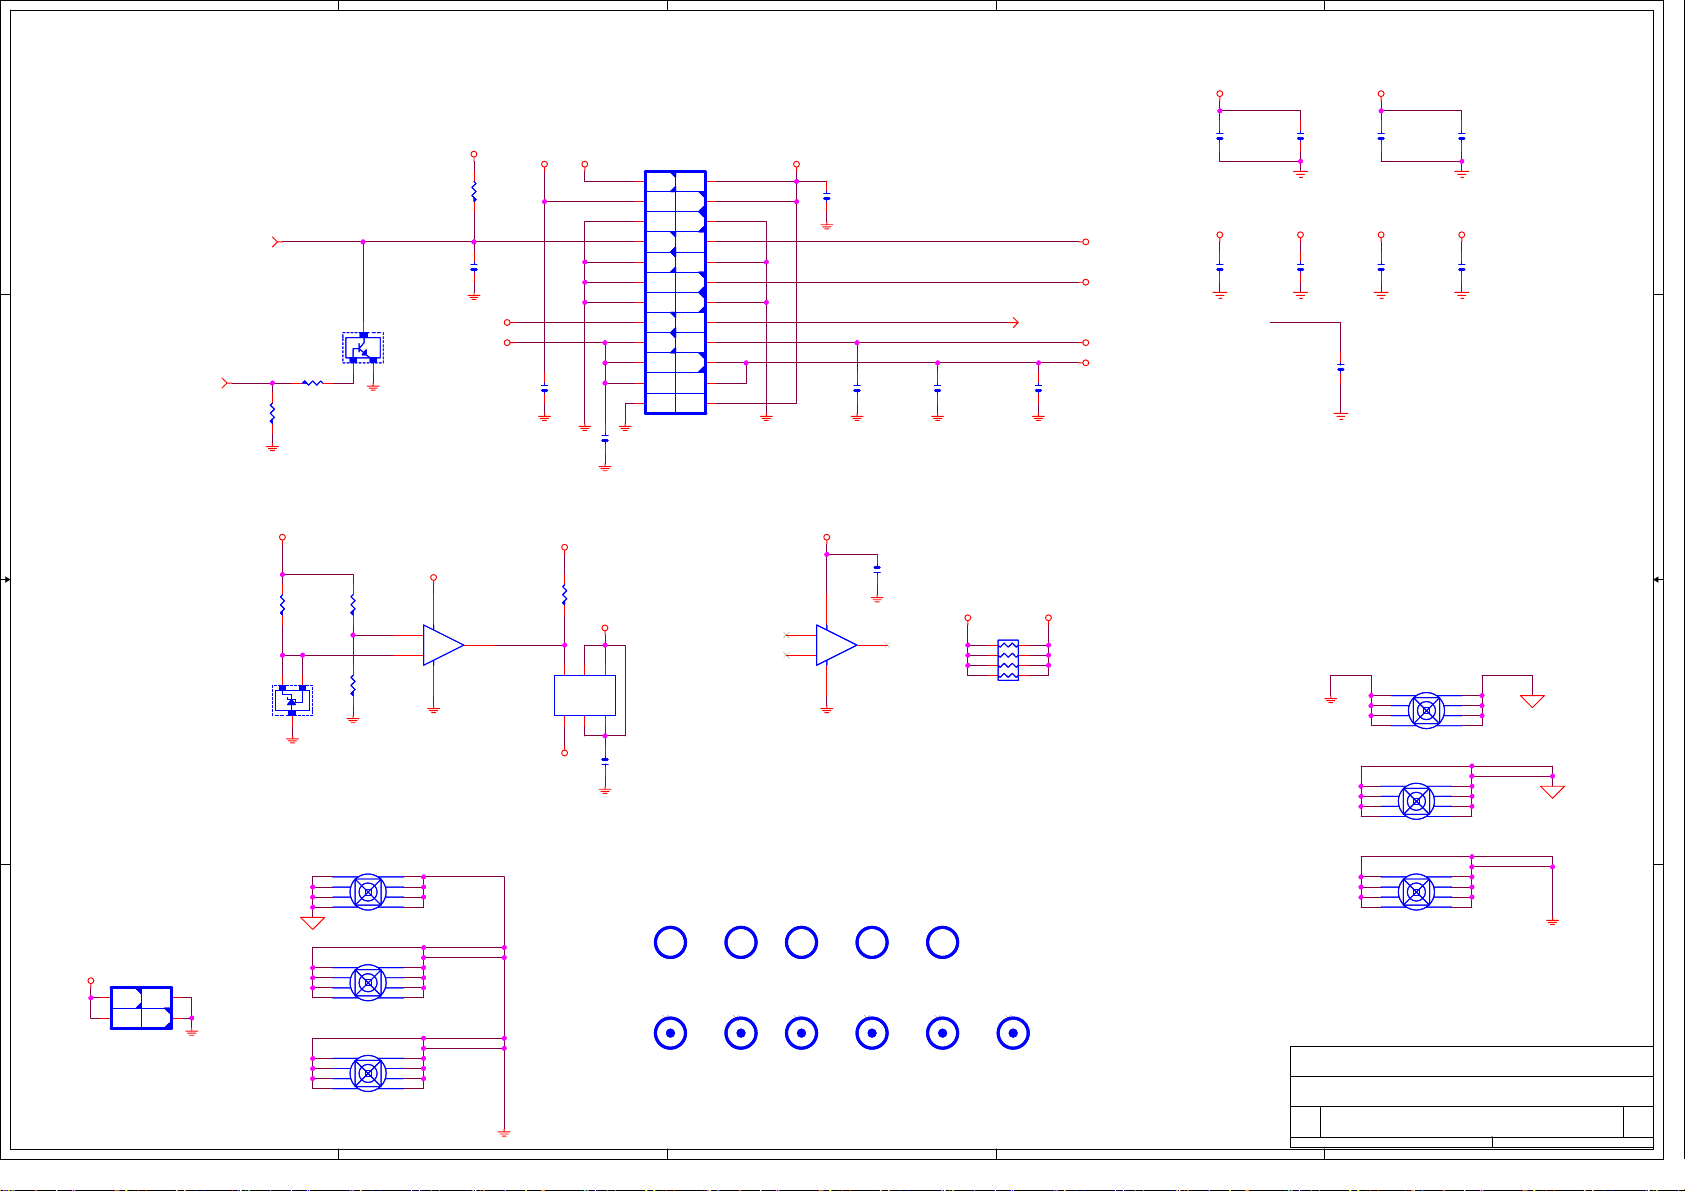
Task: Select the capacitor below the rectangular component
Action: pos(605,760)
